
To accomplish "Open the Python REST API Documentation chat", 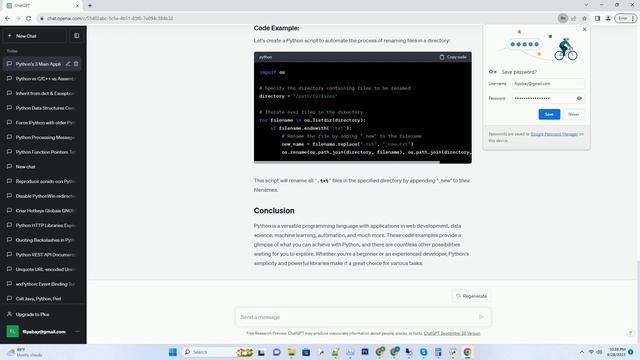I will point(42,255).
